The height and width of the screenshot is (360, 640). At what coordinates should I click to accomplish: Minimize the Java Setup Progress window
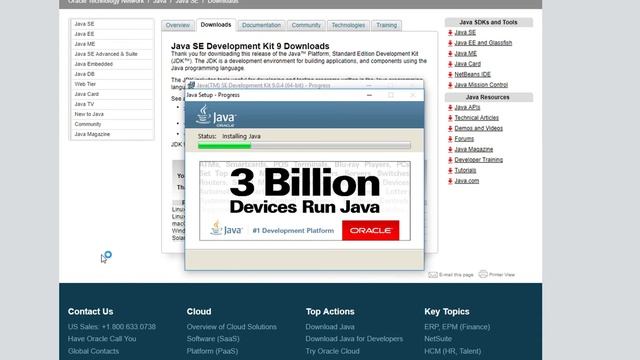(x=369, y=95)
